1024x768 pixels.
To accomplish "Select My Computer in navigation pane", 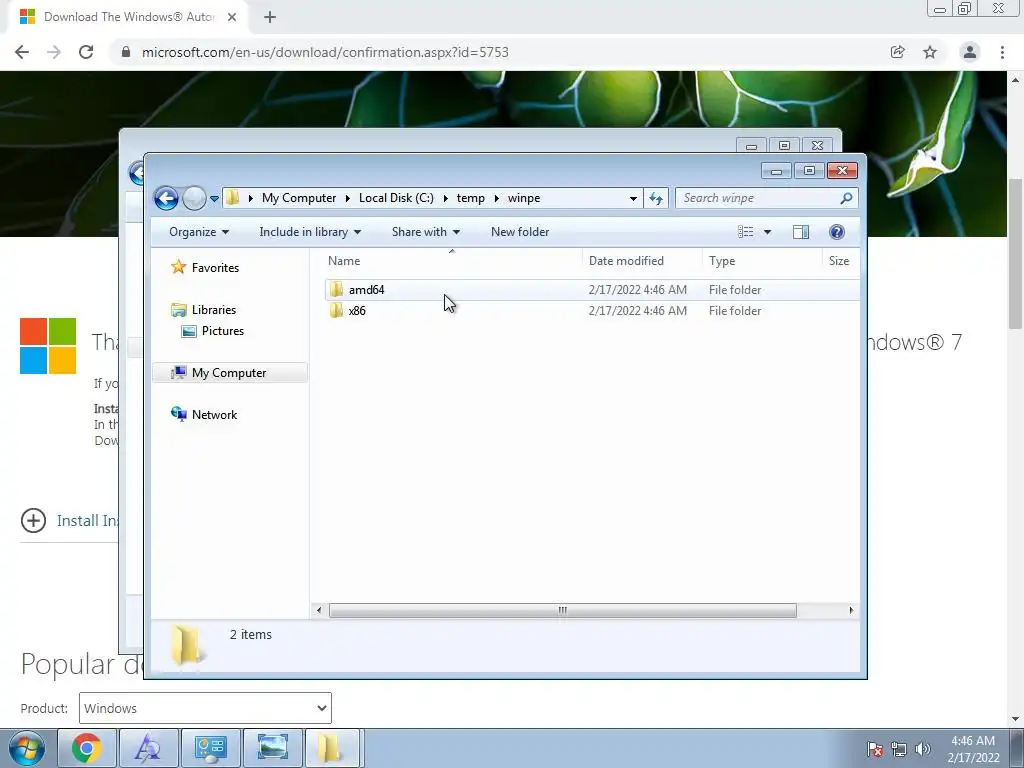I will click(x=229, y=373).
